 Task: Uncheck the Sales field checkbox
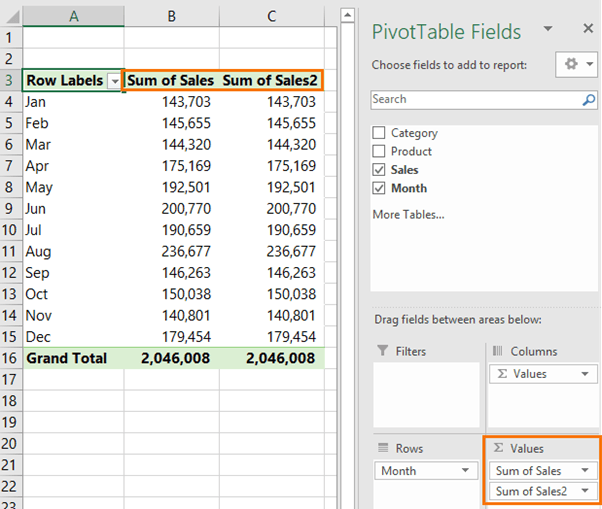pos(379,169)
